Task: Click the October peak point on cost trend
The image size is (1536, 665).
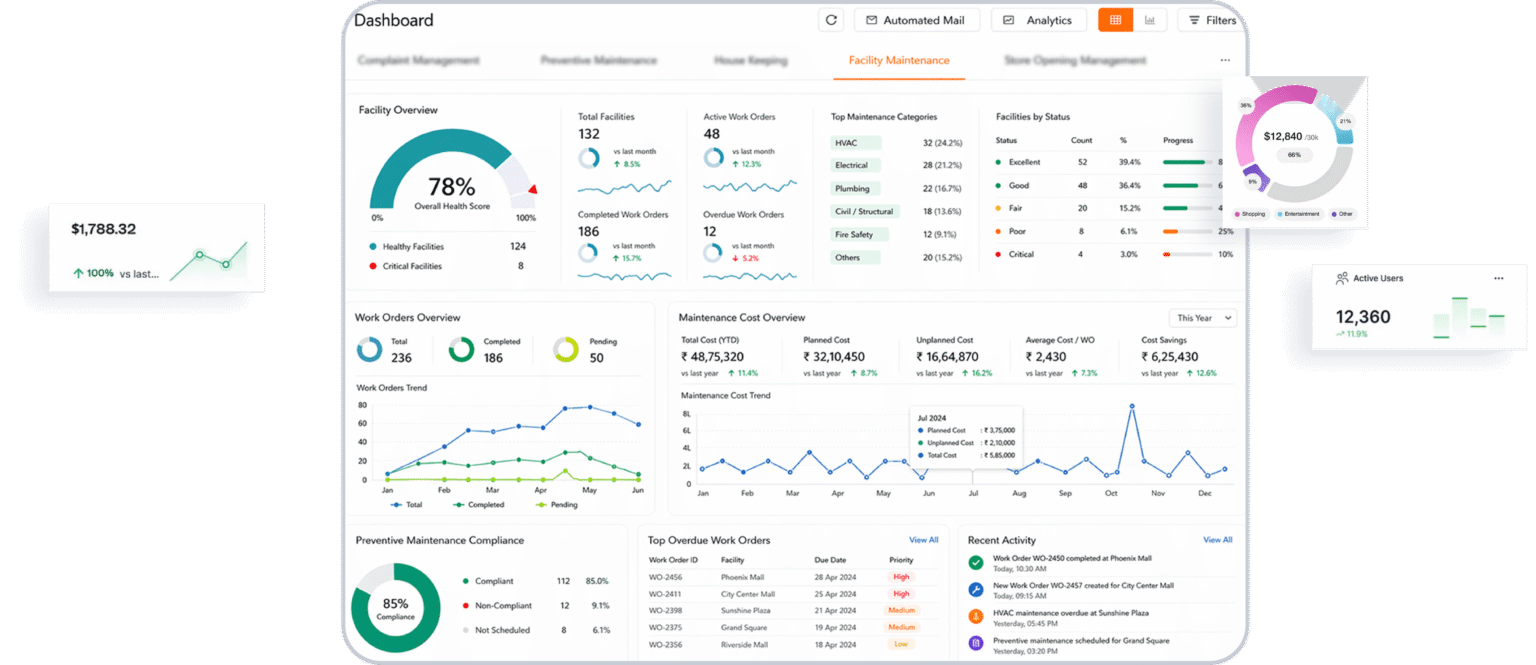Action: (x=1132, y=407)
